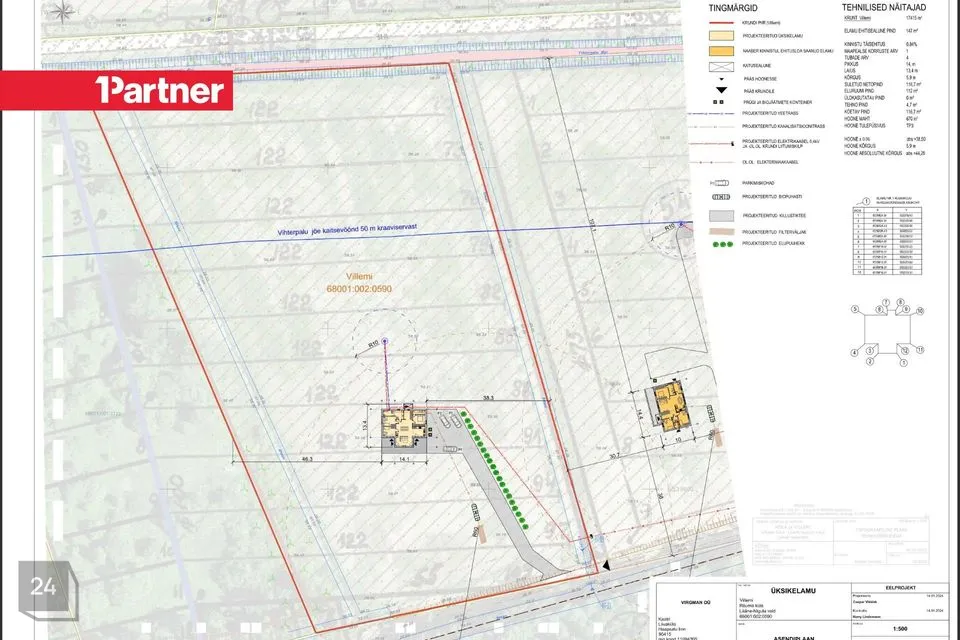Click the parking spaces legend symbol
The image size is (960, 640).
719,183
